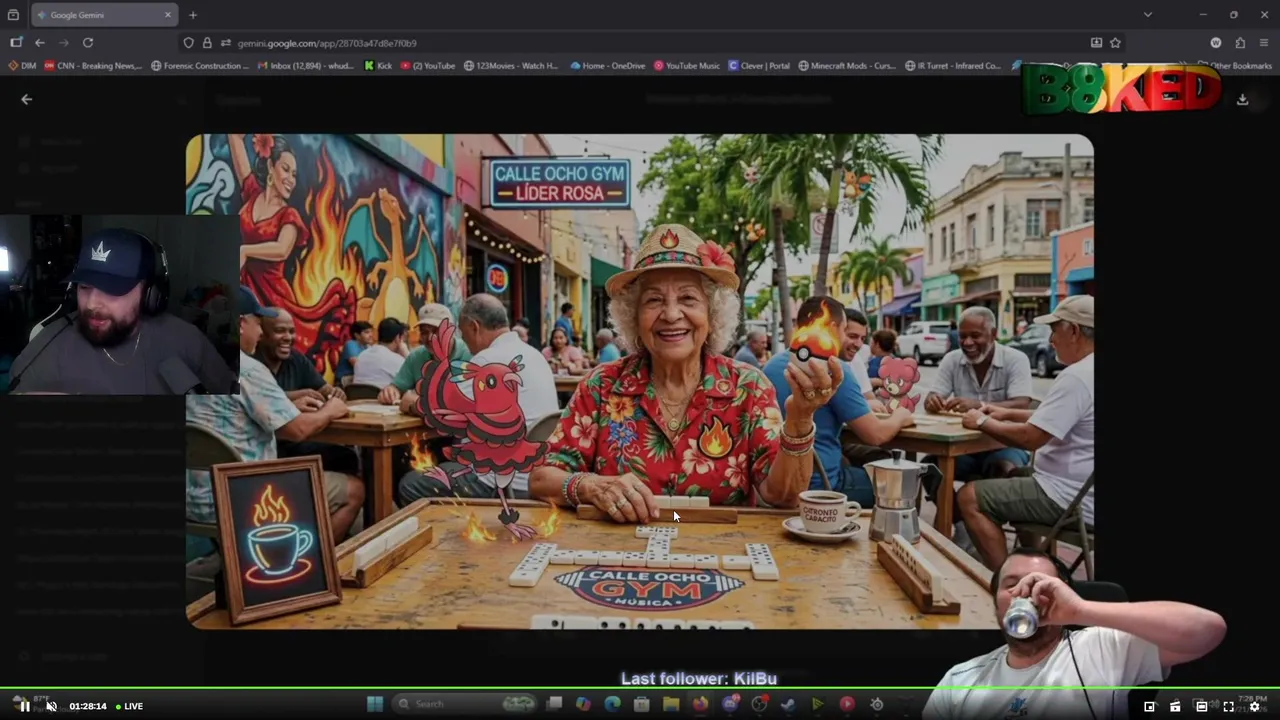Open the Home - OneDrive bookmark
Screen dimensions: 1280x720
(x=608, y=66)
